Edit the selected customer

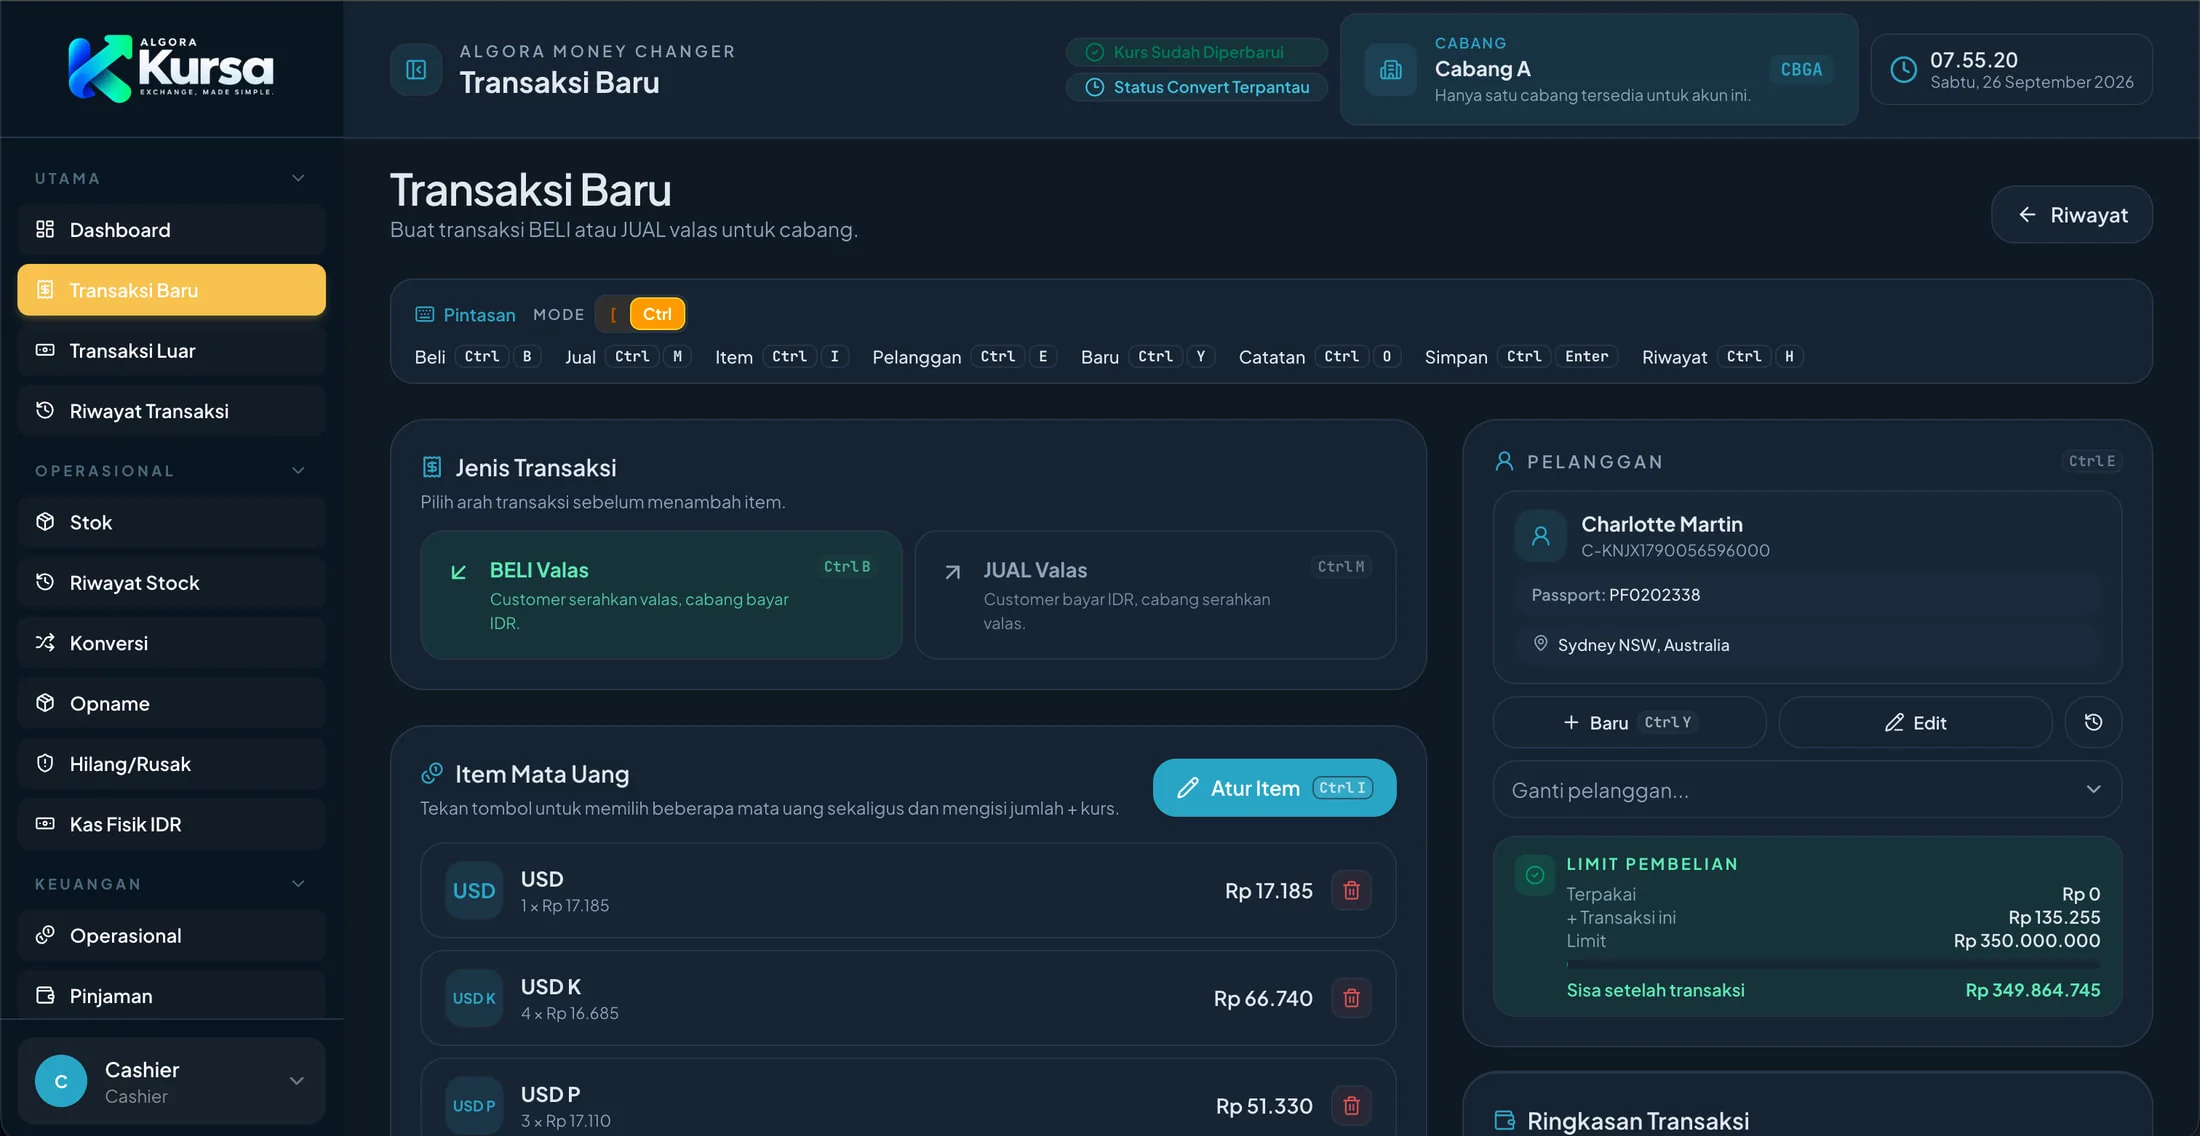[x=1915, y=722]
